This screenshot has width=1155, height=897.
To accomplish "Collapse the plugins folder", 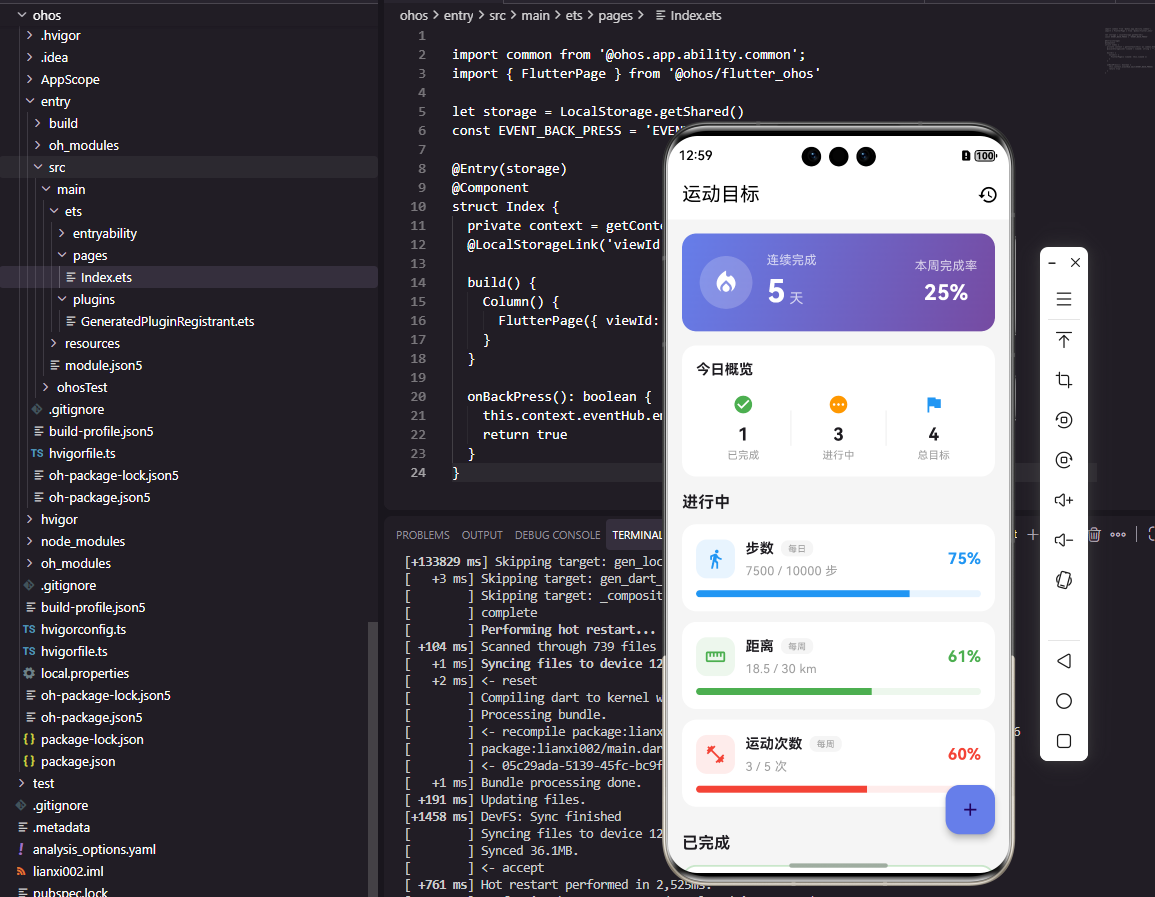I will click(x=62, y=299).
